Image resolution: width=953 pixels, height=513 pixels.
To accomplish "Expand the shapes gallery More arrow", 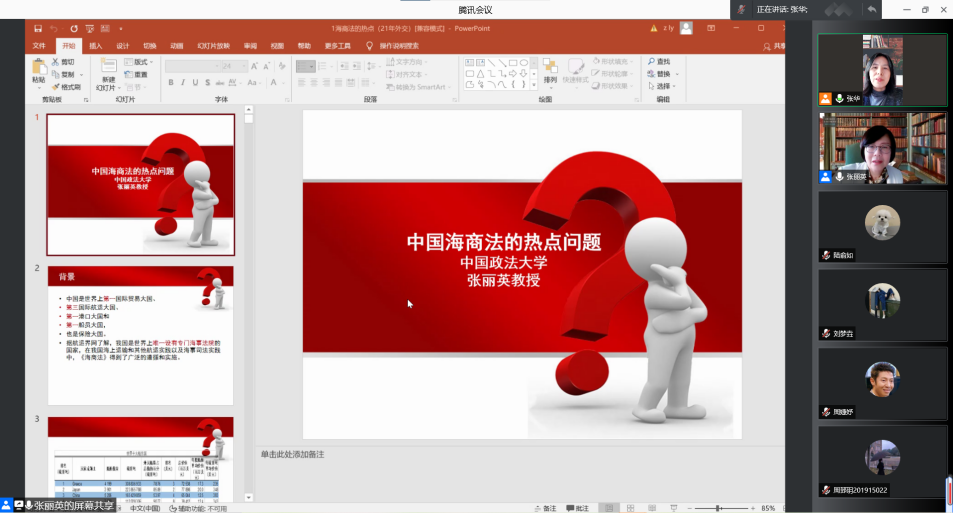I will pyautogui.click(x=534, y=86).
